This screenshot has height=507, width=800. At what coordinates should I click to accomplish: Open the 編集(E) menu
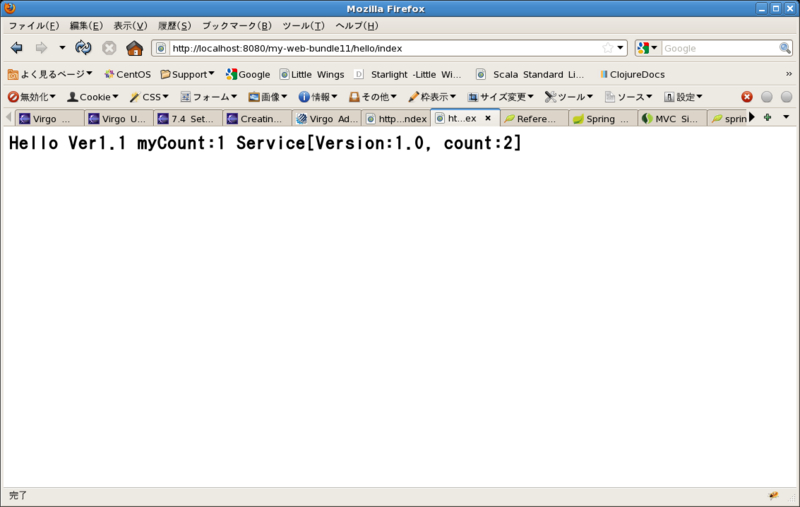[x=86, y=26]
